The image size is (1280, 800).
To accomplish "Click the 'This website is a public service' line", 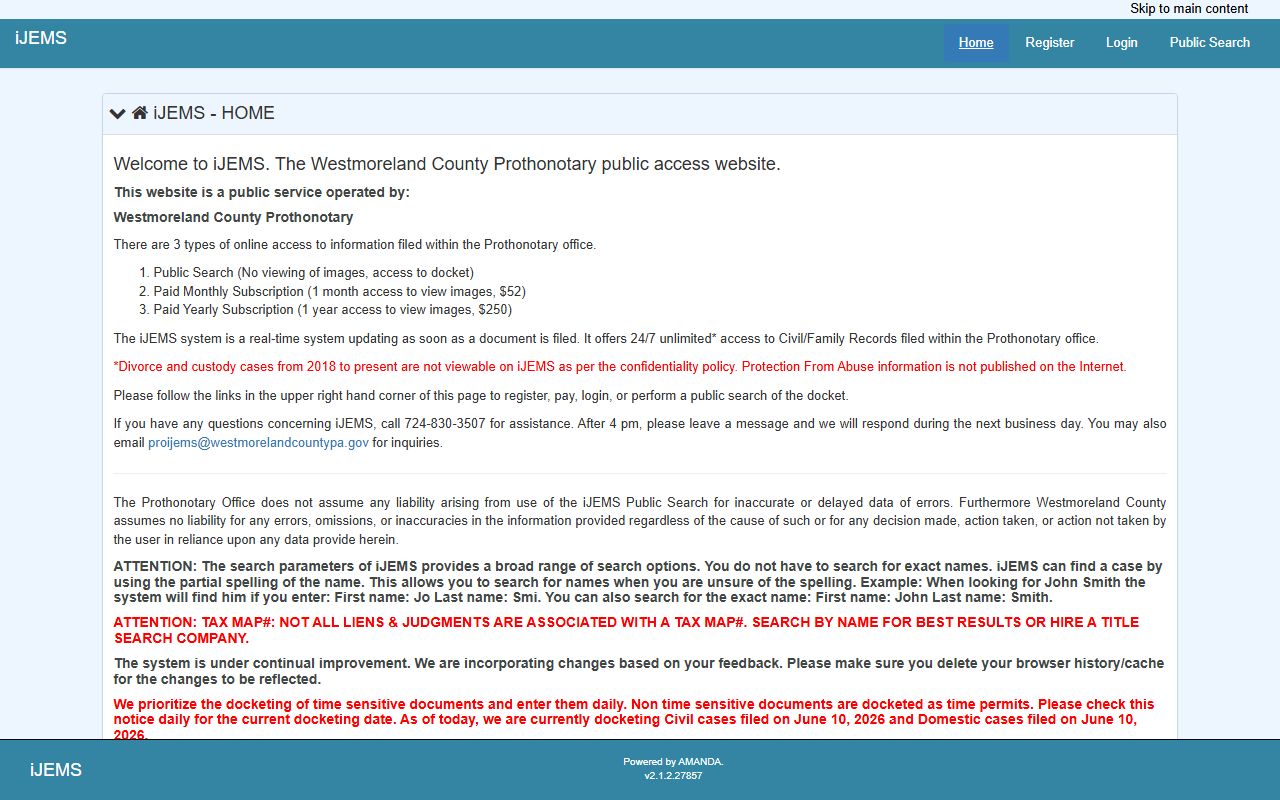I will [262, 192].
